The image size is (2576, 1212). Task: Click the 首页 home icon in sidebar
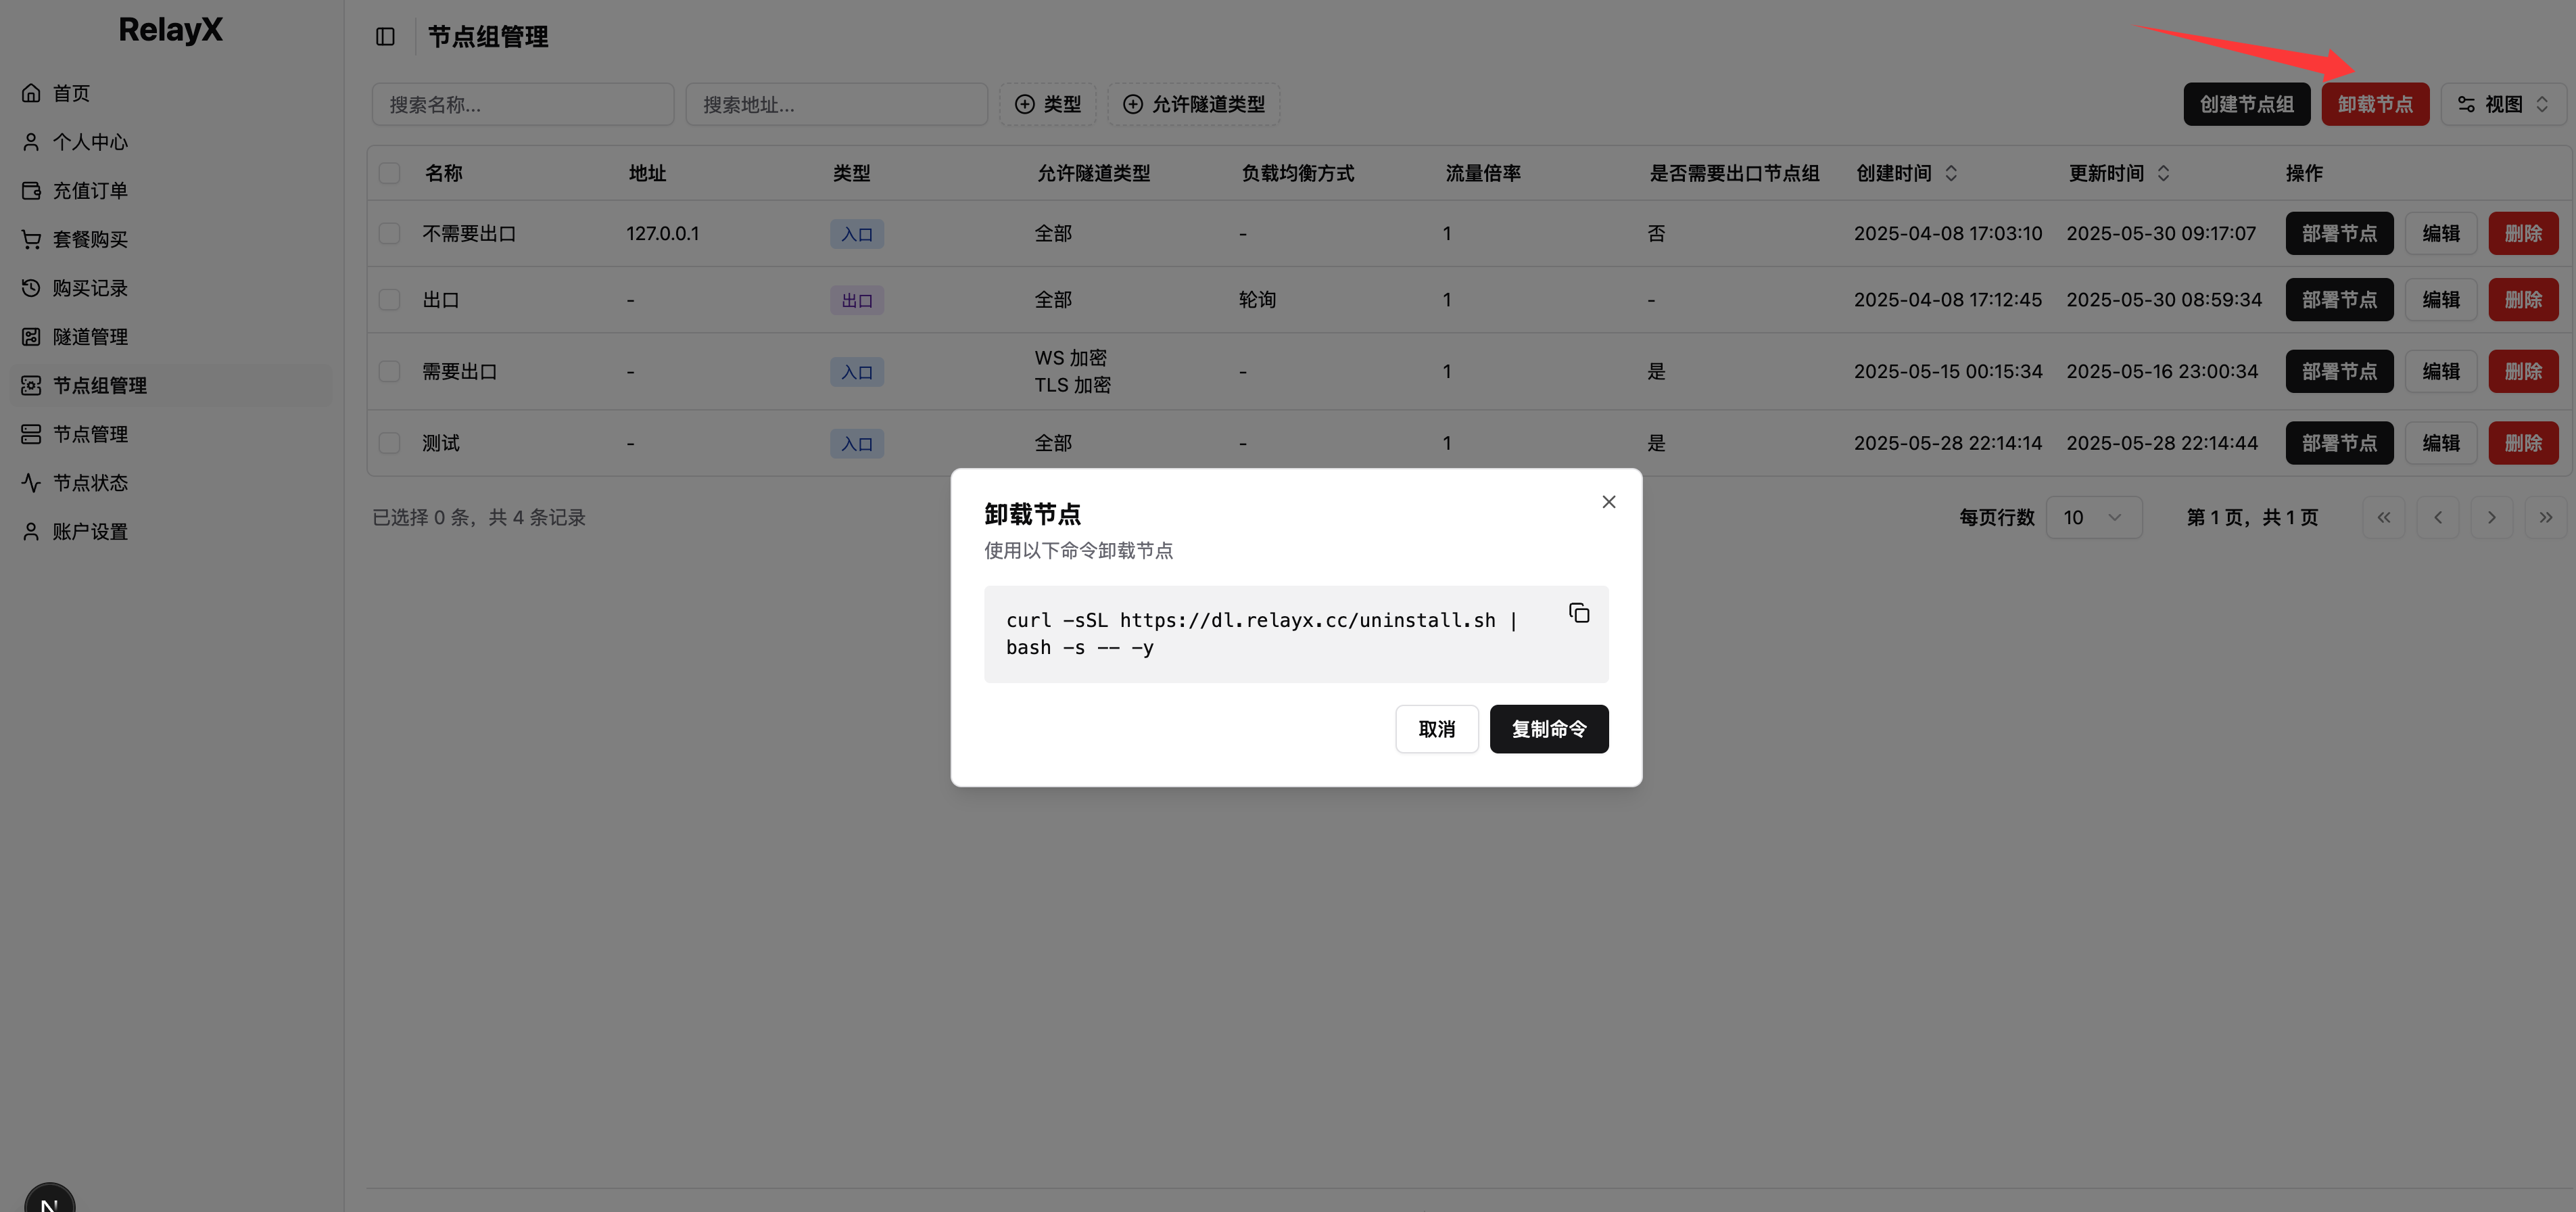(31, 93)
